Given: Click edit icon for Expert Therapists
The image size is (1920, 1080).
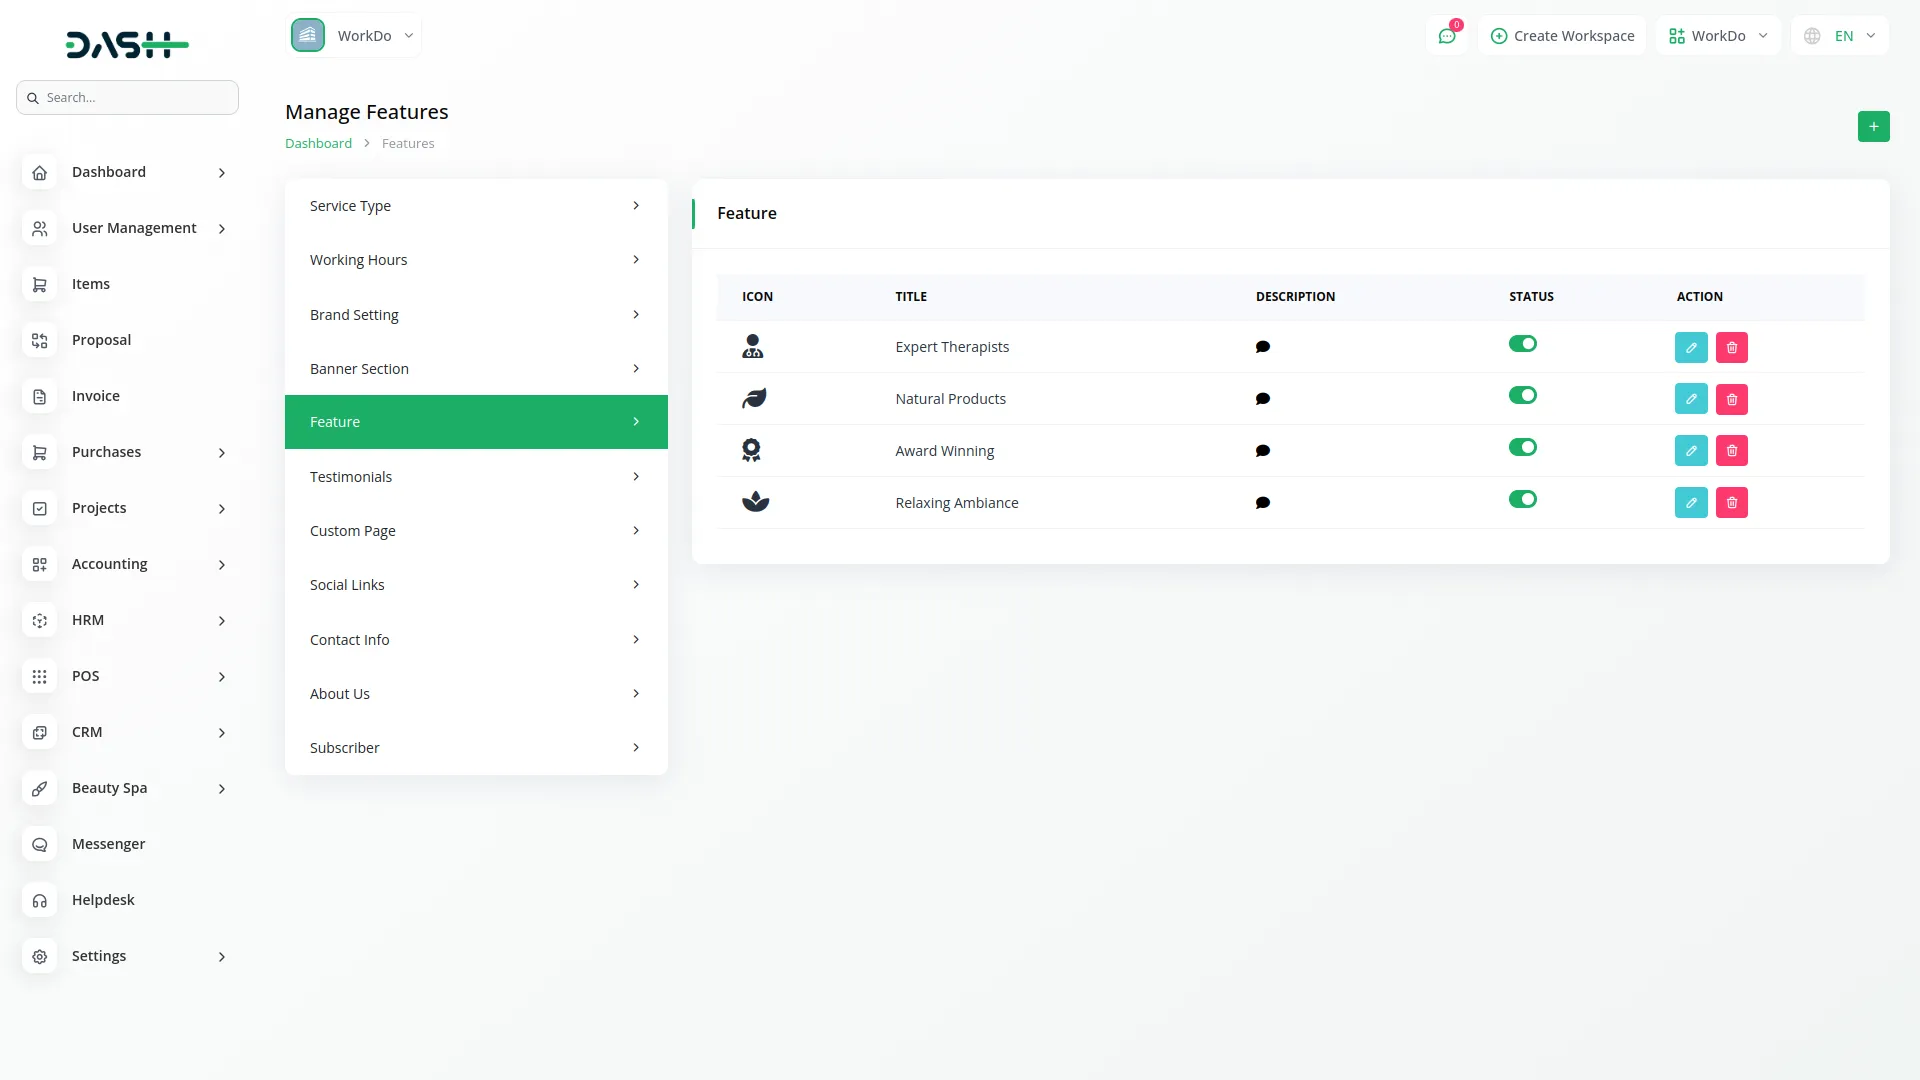Looking at the screenshot, I should [1690, 347].
